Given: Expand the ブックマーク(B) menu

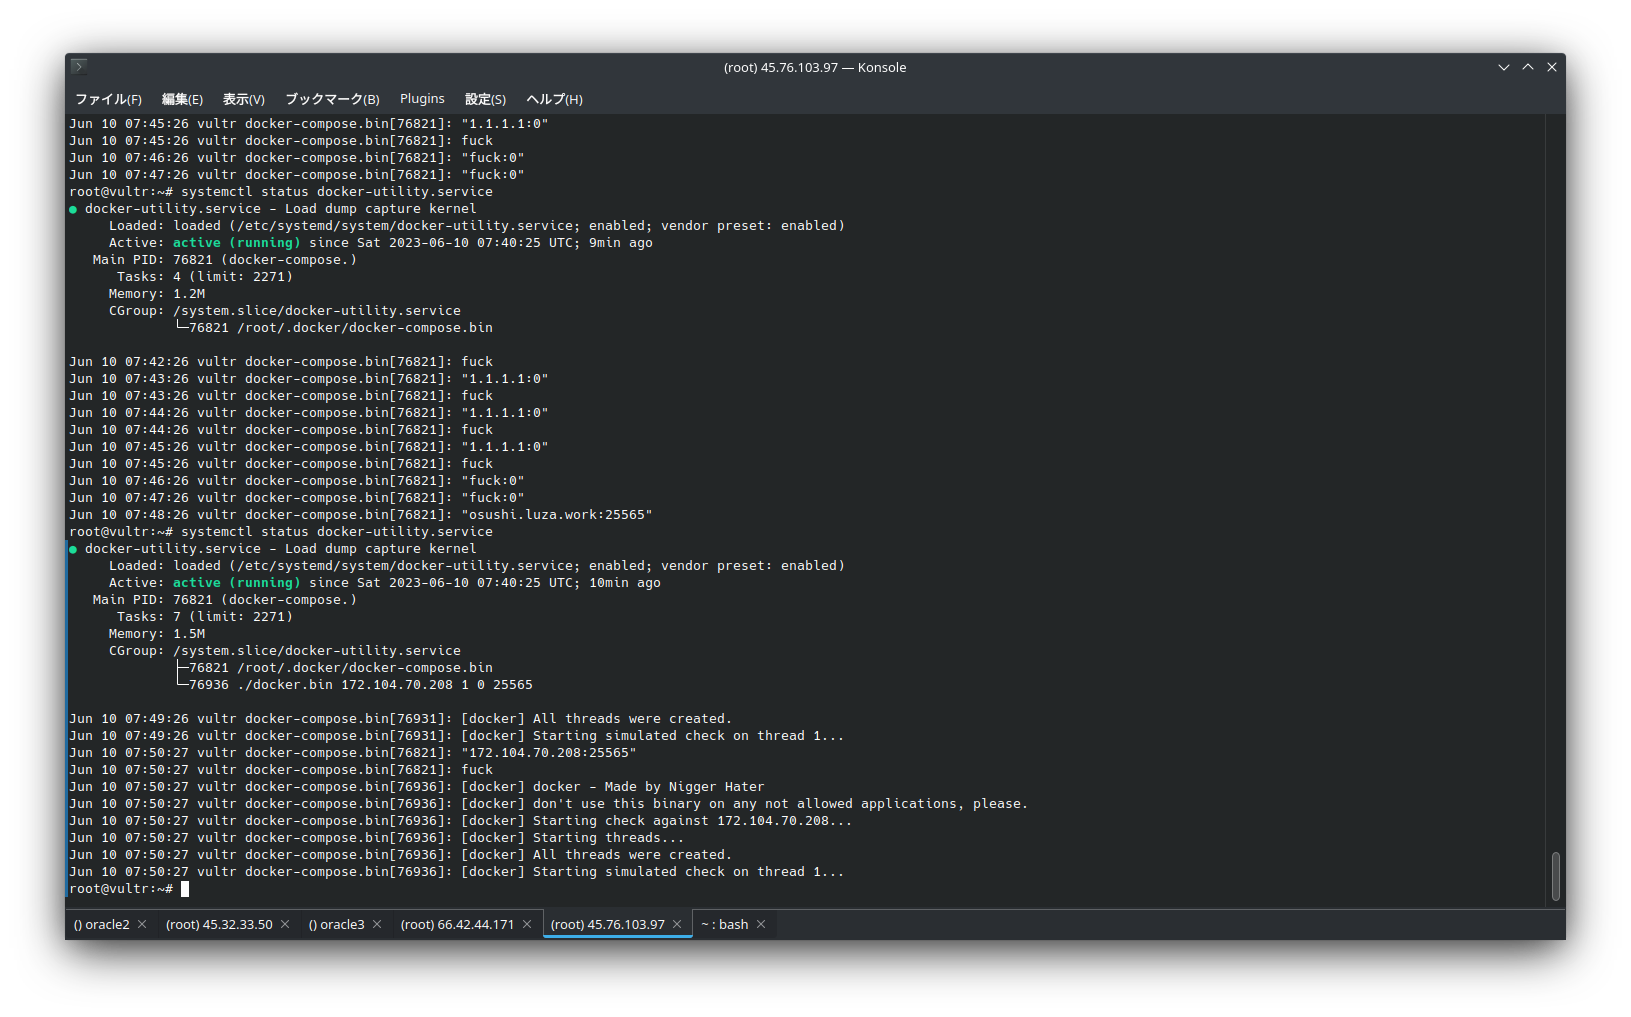Looking at the screenshot, I should pos(332,99).
